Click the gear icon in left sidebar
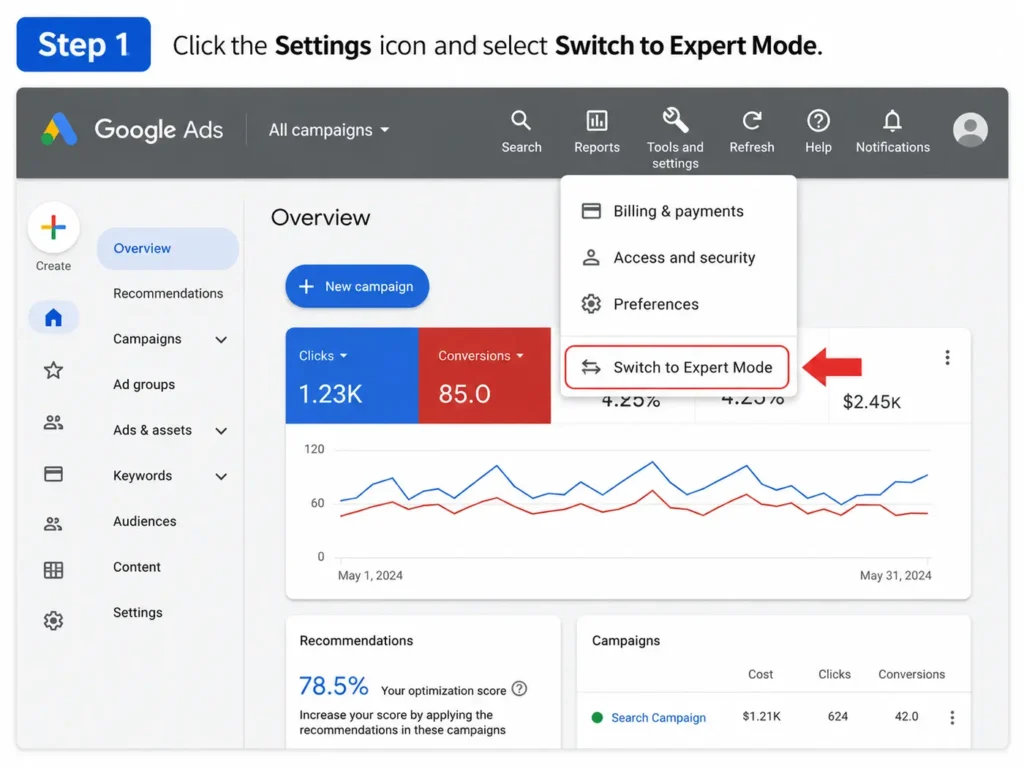This screenshot has width=1024, height=768. click(54, 620)
